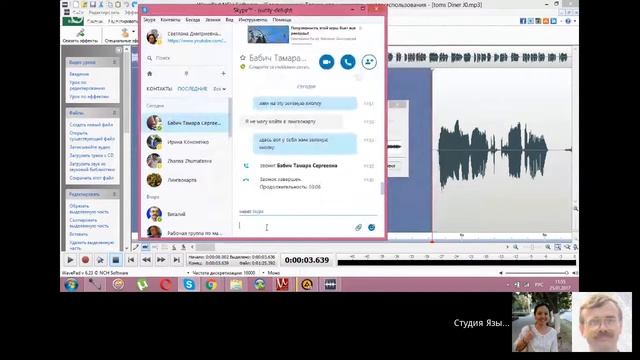Open Facebook share icon in WavePad
640x360 pixels.
pos(523,21)
